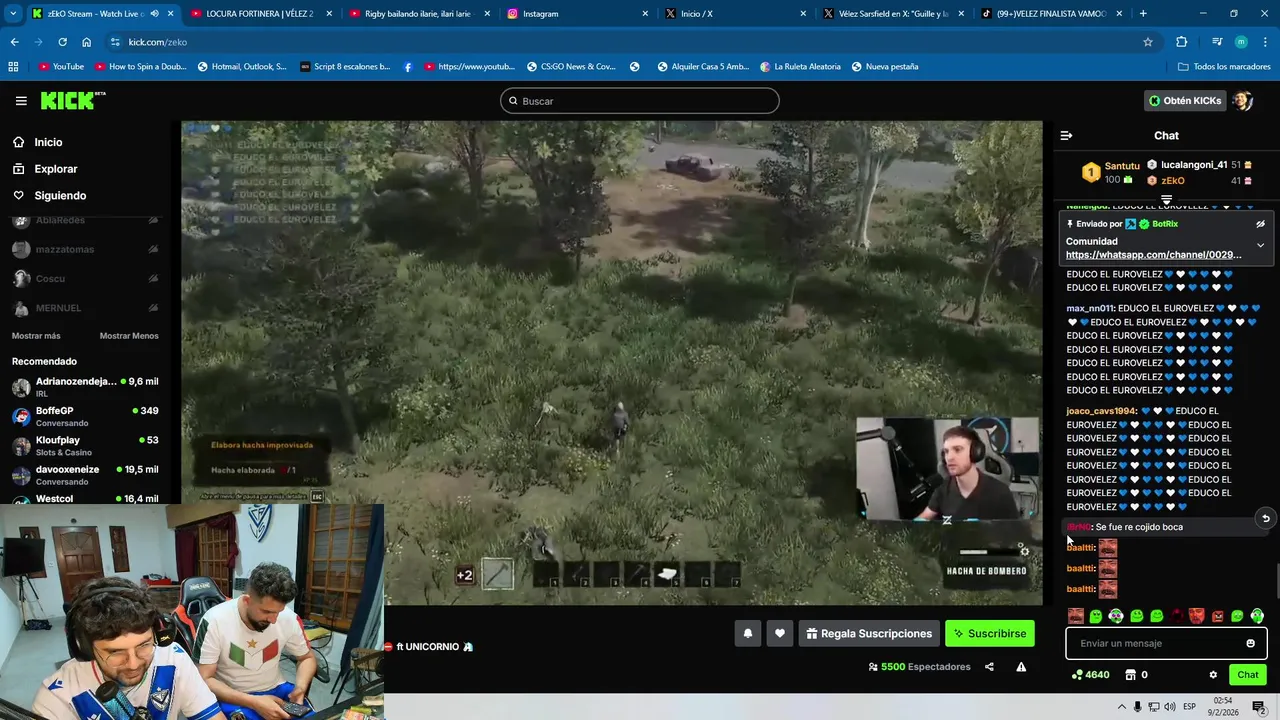
Task: Open the emoji picker in message box
Action: 1250,643
